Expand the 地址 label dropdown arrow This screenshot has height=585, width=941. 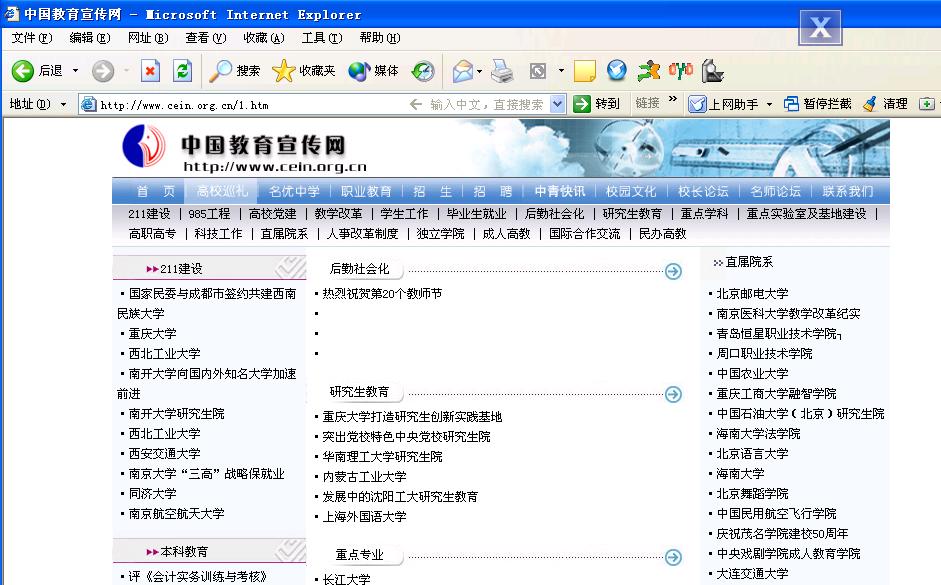(64, 104)
